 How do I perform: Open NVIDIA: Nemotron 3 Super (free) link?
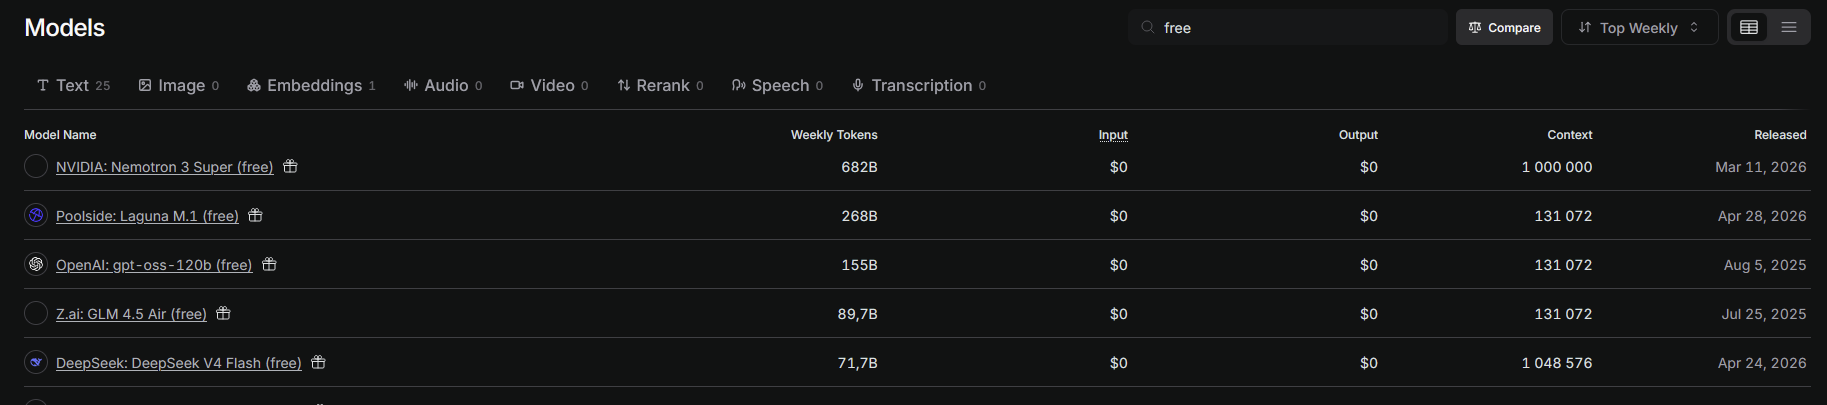tap(164, 167)
